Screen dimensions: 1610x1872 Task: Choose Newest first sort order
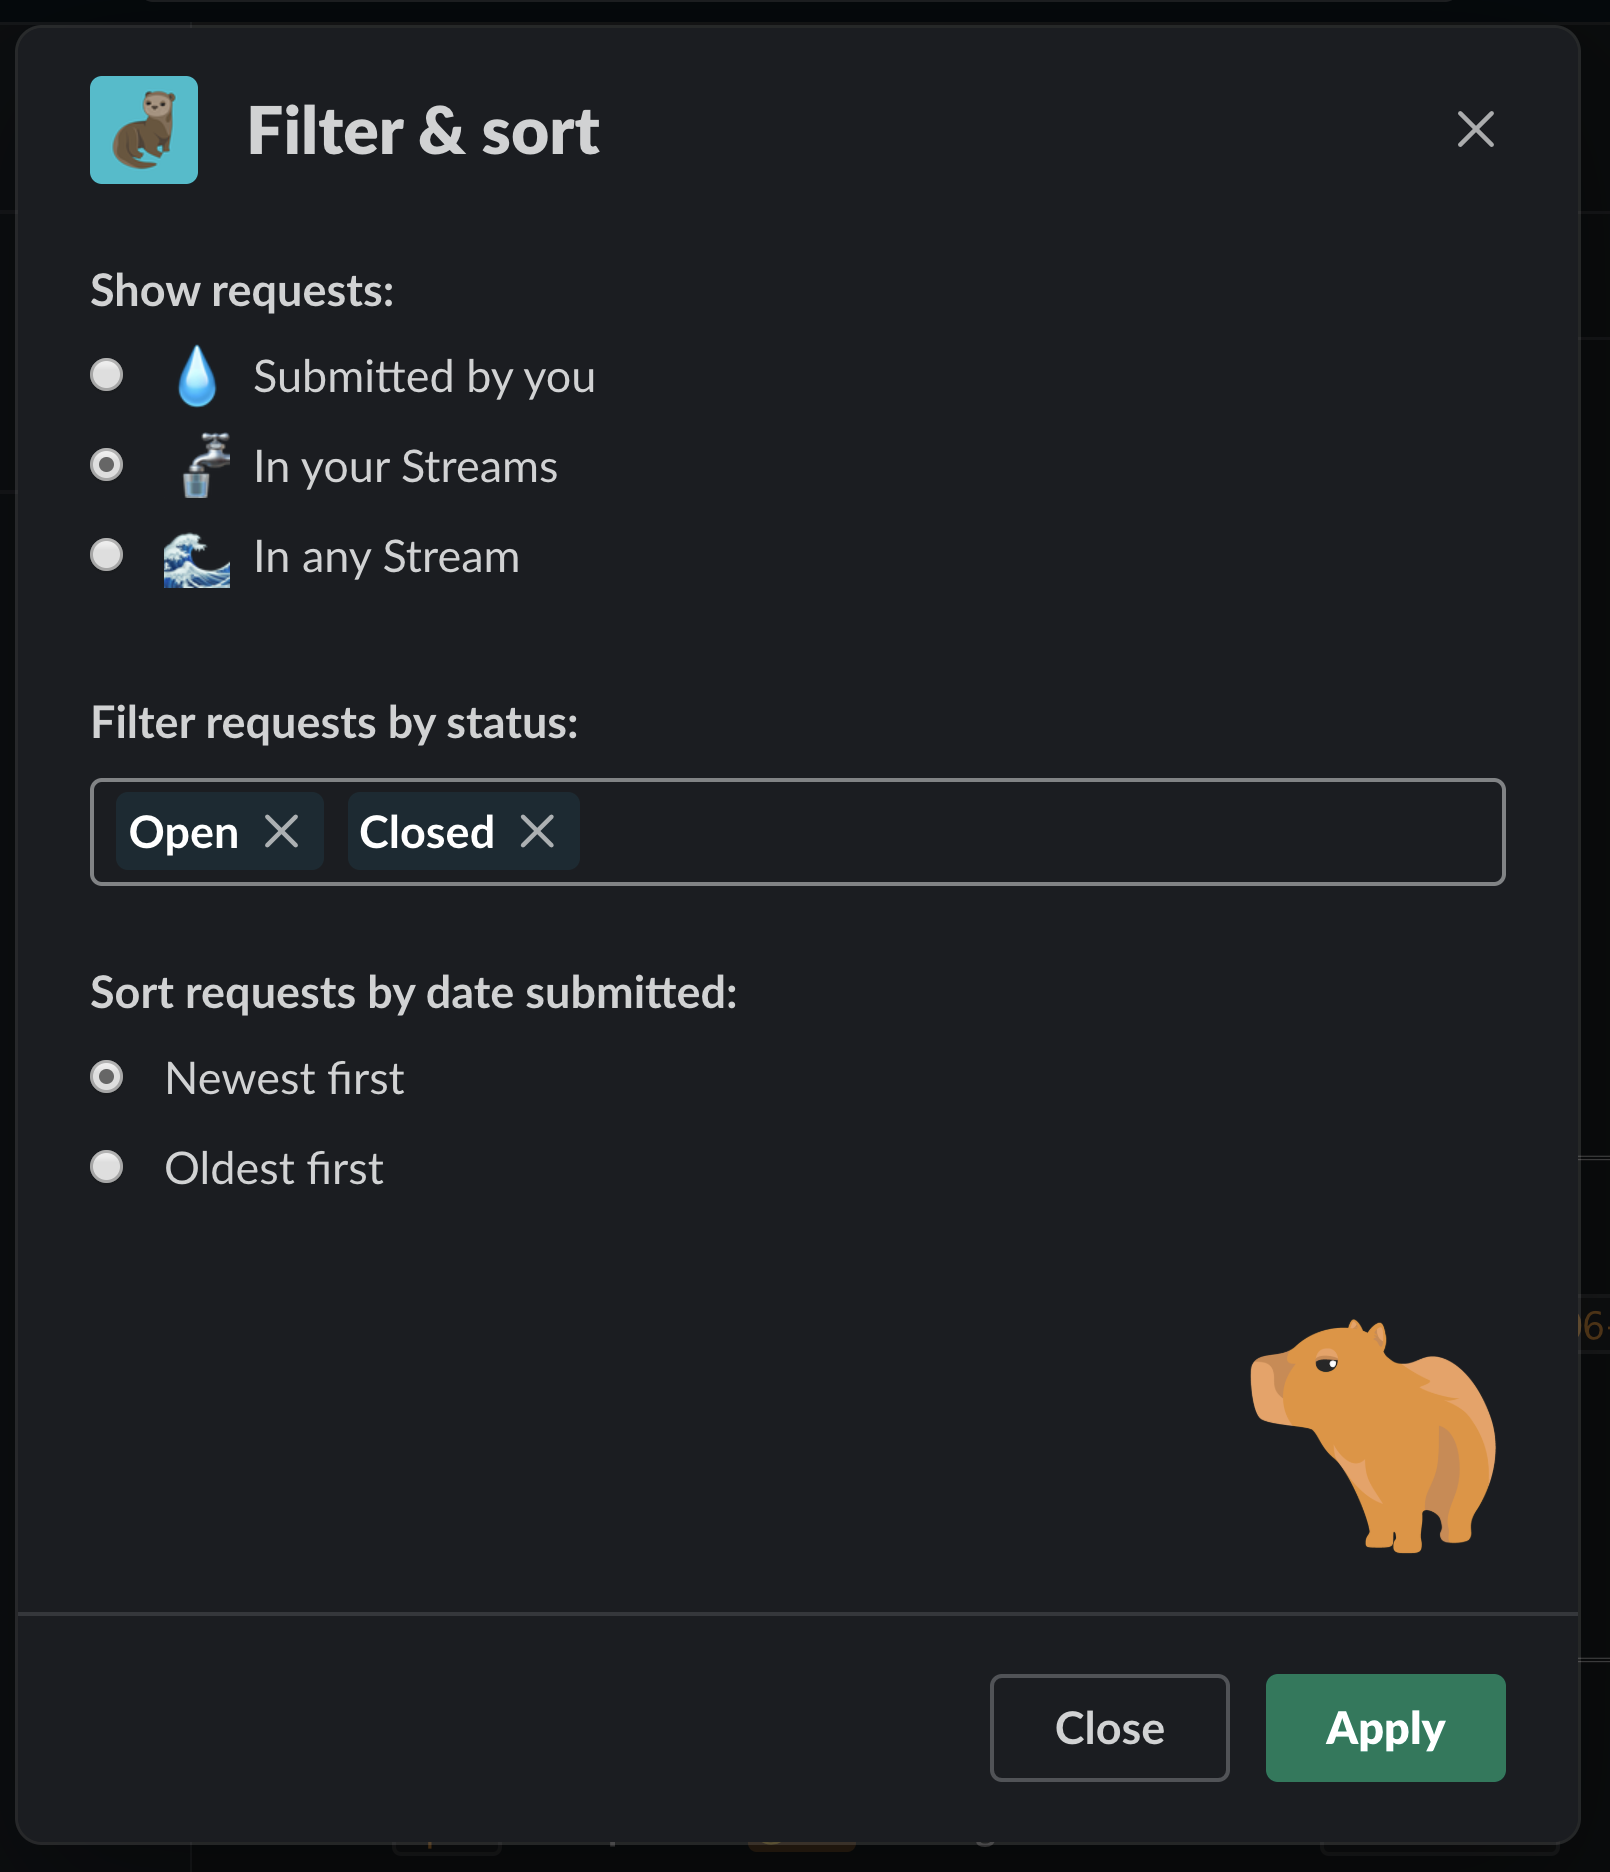click(107, 1077)
